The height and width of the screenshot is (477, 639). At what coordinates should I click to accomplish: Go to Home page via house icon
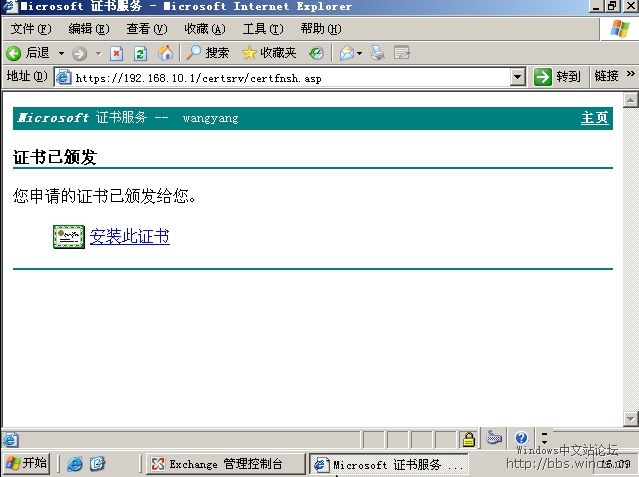tap(165, 53)
